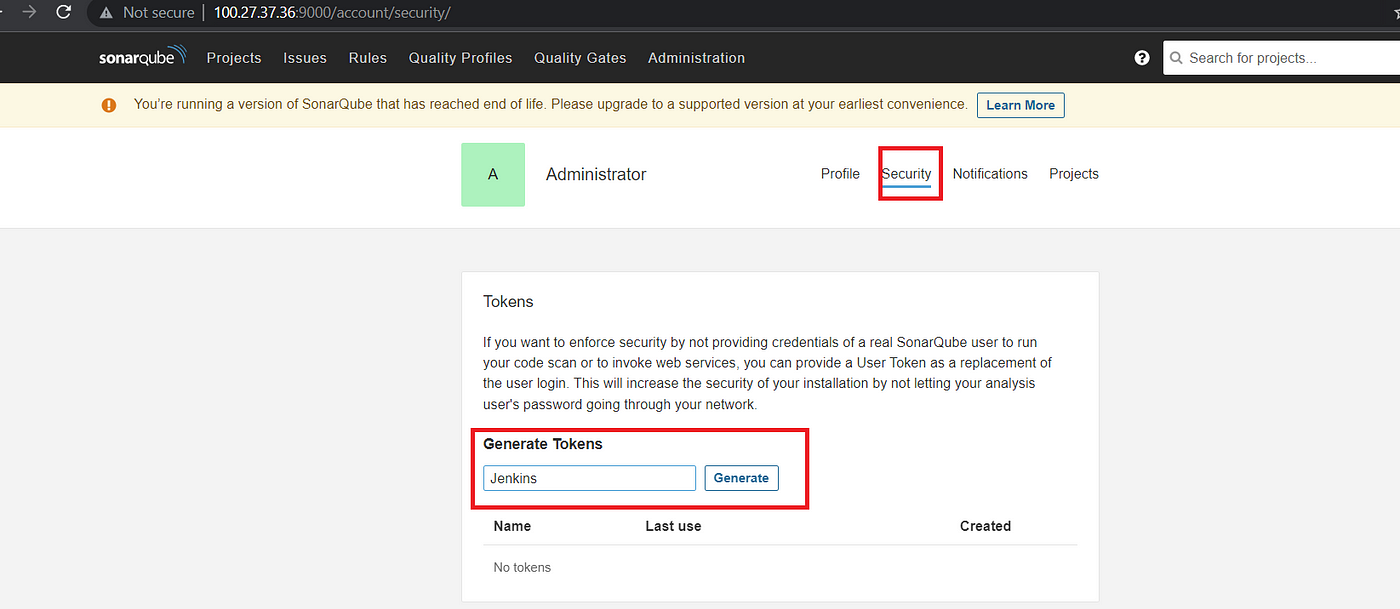Click the Learn More button
Viewport: 1400px width, 609px height.
pyautogui.click(x=1020, y=105)
